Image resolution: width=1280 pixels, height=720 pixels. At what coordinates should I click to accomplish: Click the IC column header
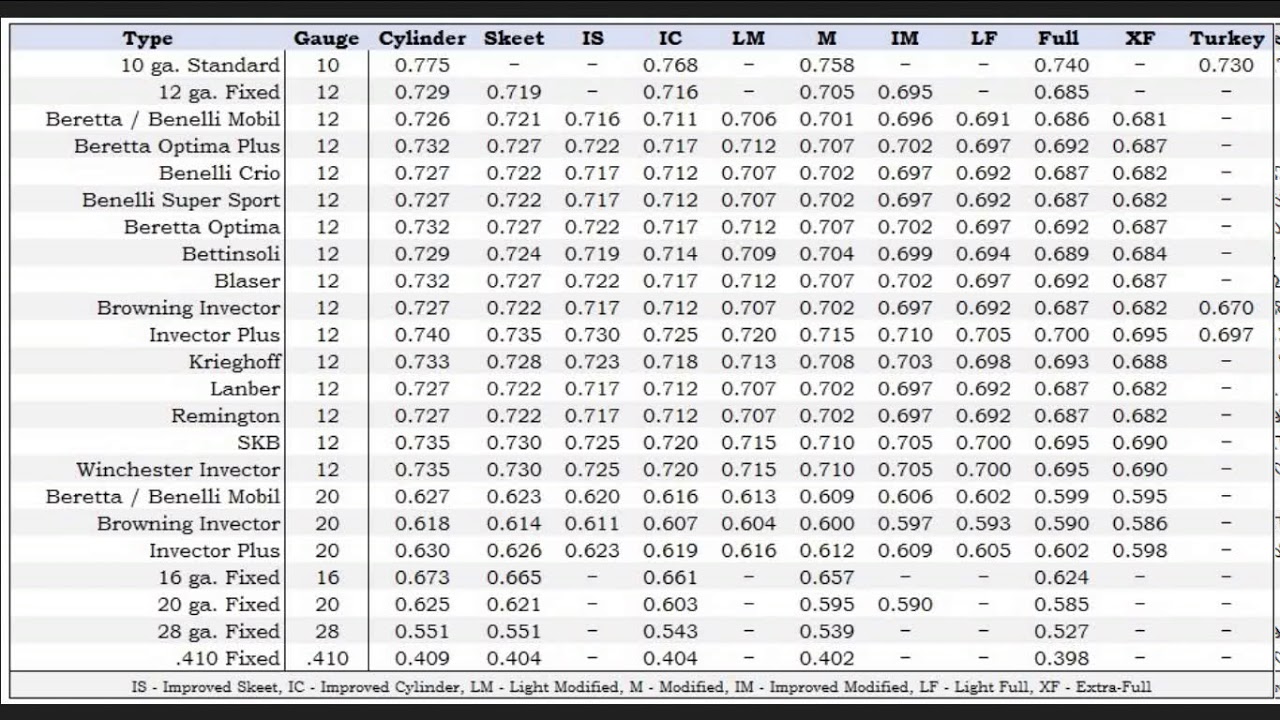(x=670, y=39)
